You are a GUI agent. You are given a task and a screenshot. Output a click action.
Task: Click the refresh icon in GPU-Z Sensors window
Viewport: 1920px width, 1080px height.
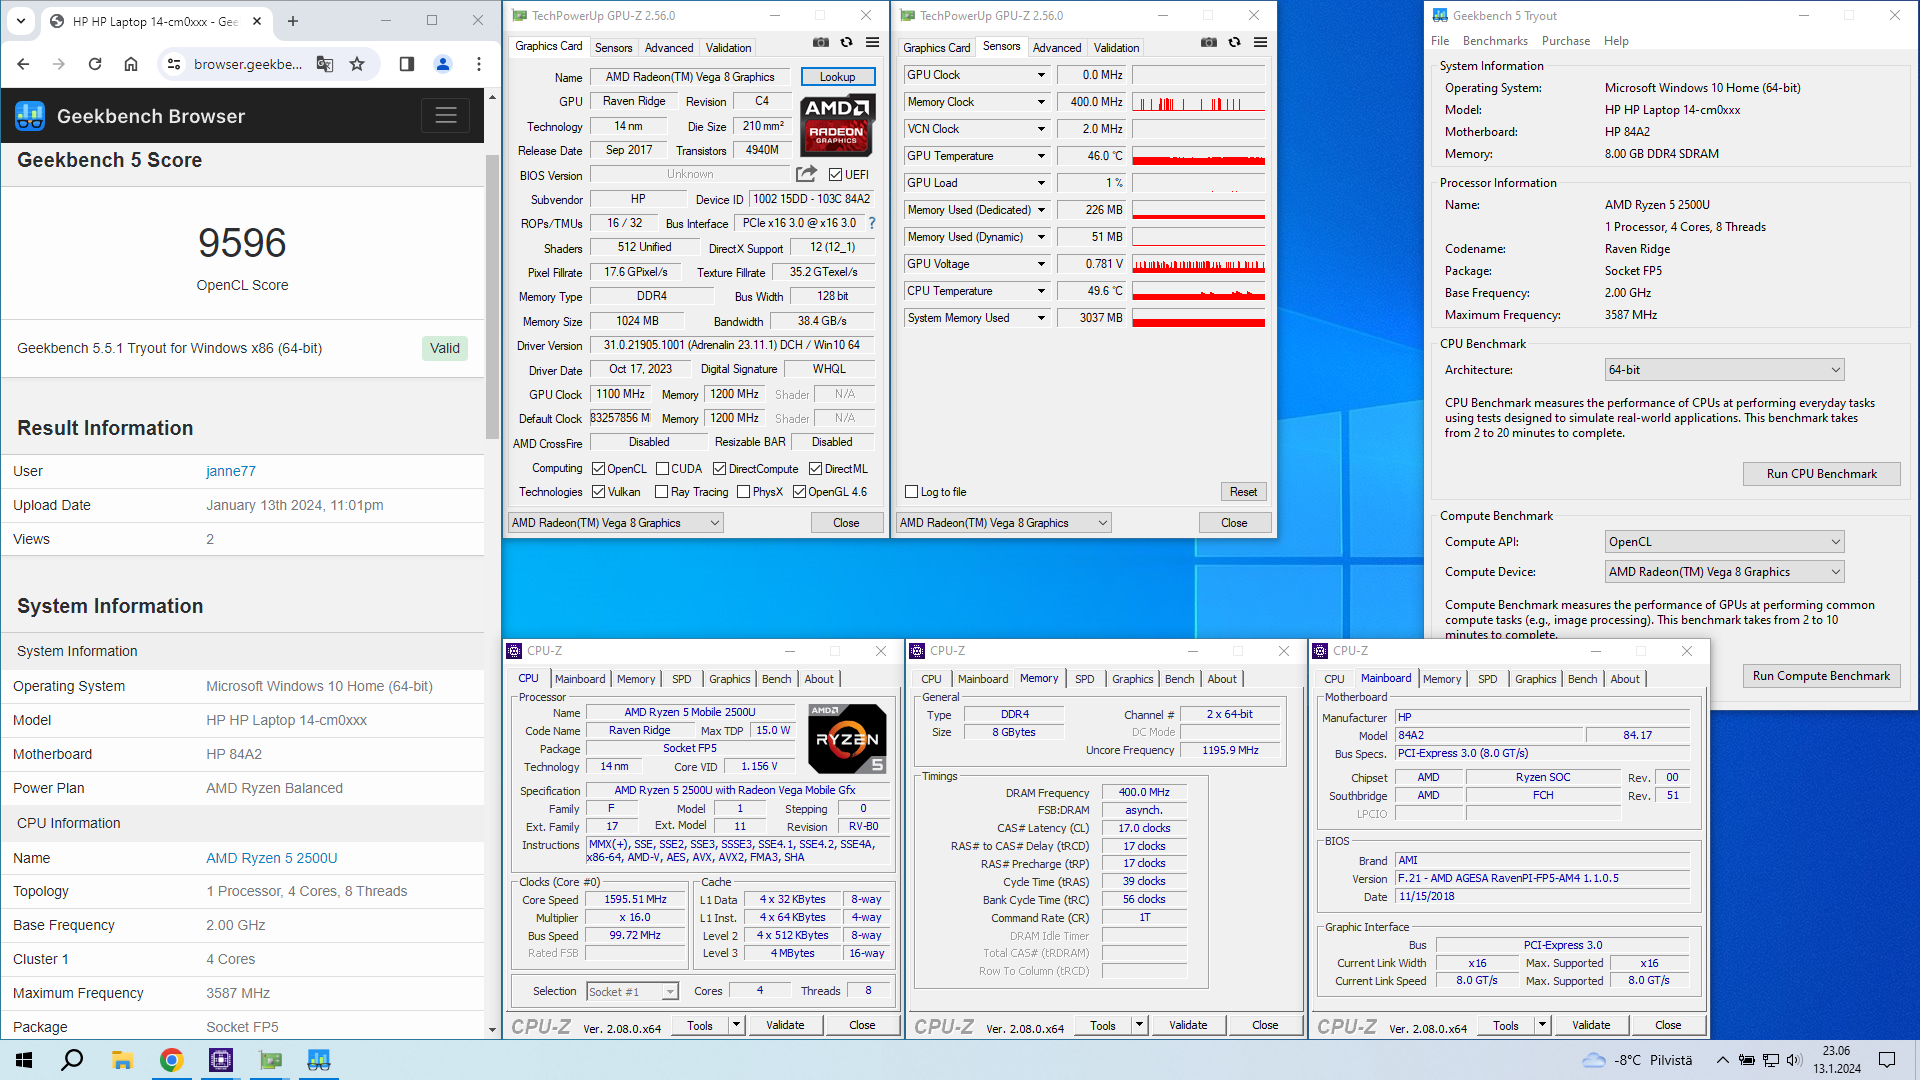(1234, 42)
